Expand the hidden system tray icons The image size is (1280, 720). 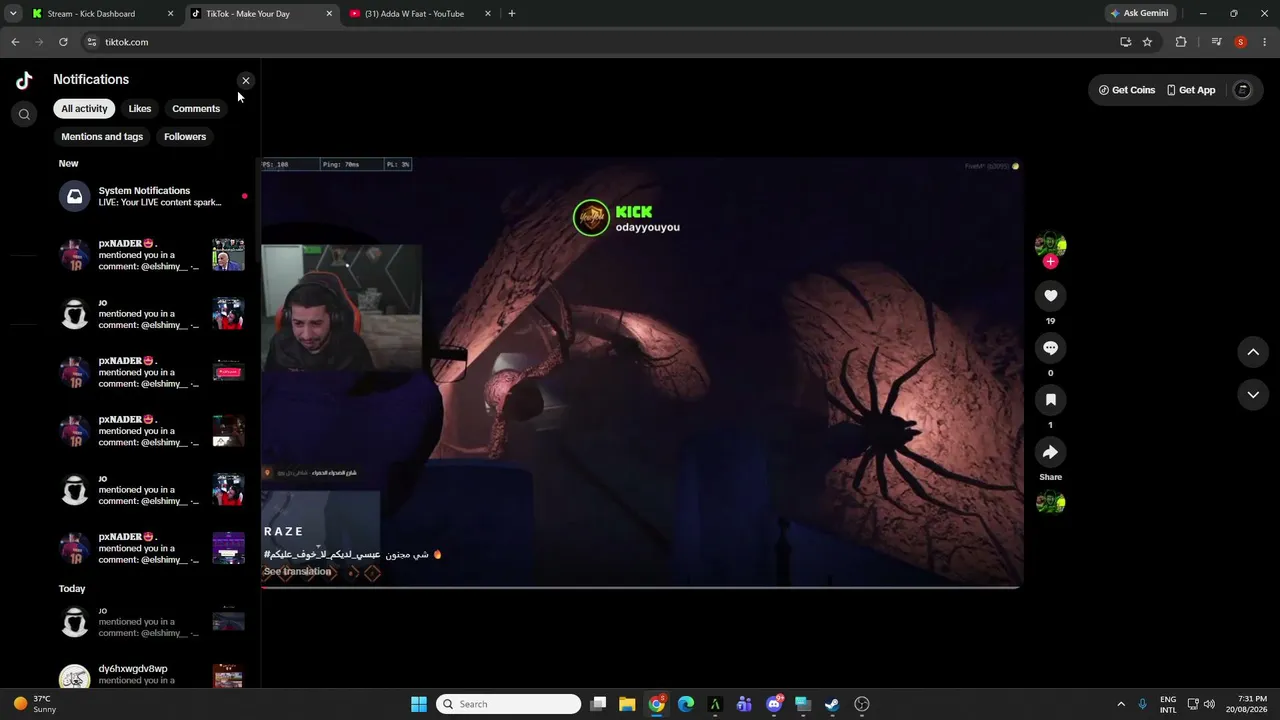tap(1121, 704)
